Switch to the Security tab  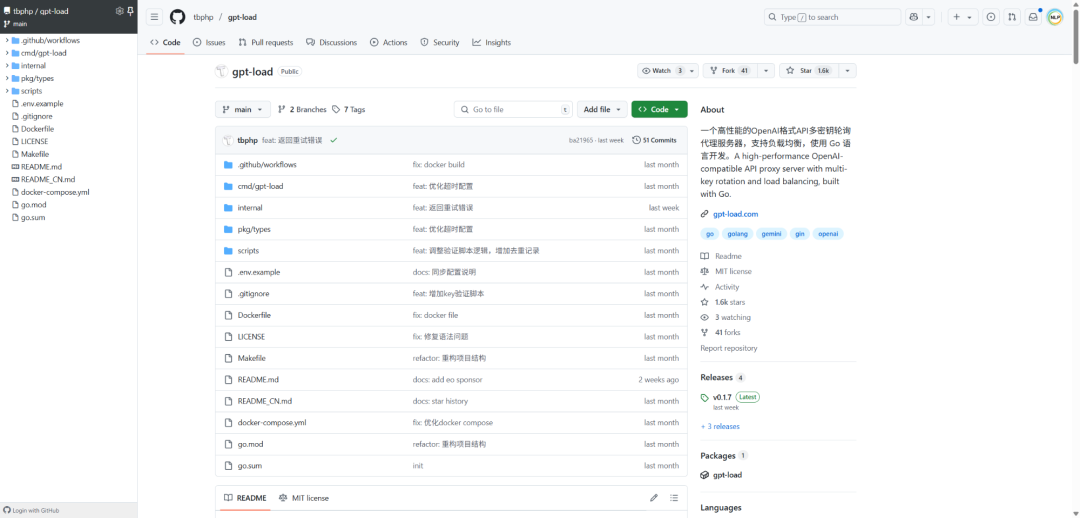[440, 43]
